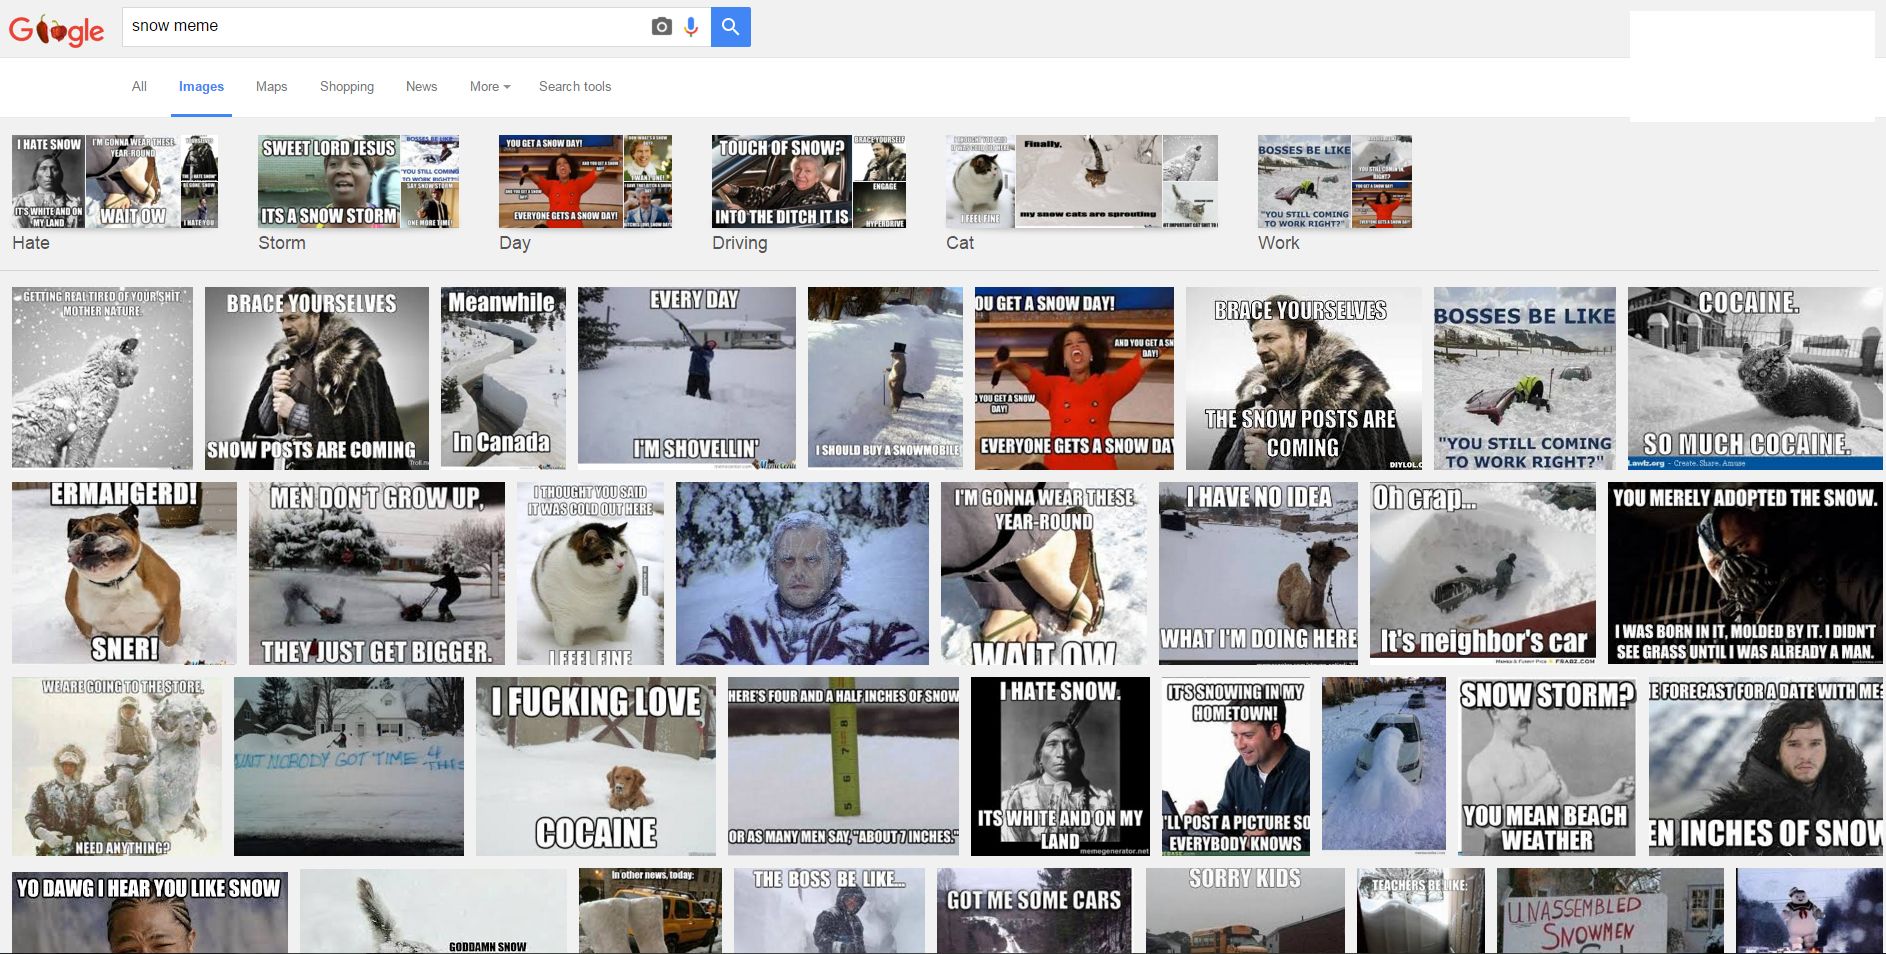
Task: View the 'Got me some cars' meme
Action: coord(1035,911)
